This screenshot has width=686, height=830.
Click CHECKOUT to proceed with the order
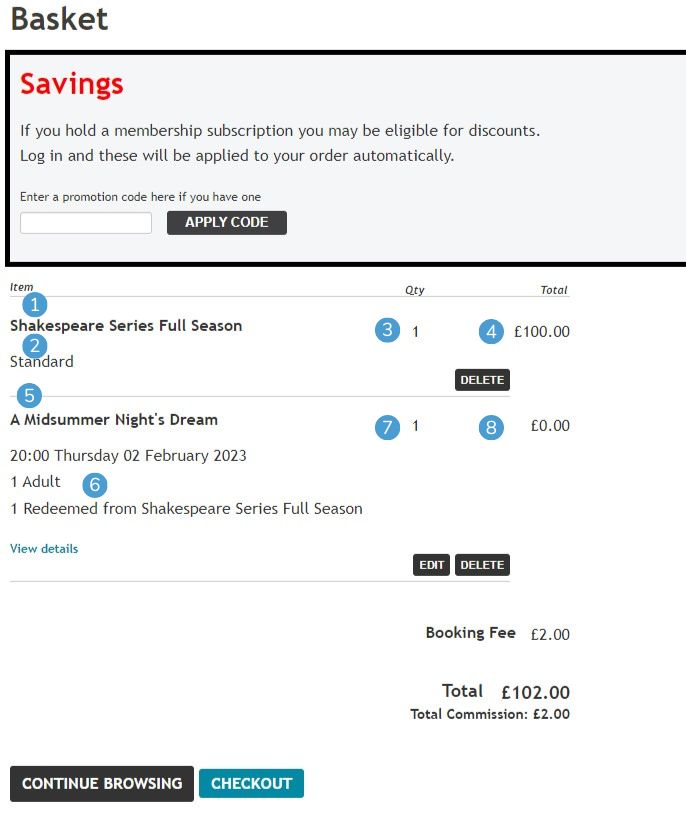pyautogui.click(x=251, y=783)
